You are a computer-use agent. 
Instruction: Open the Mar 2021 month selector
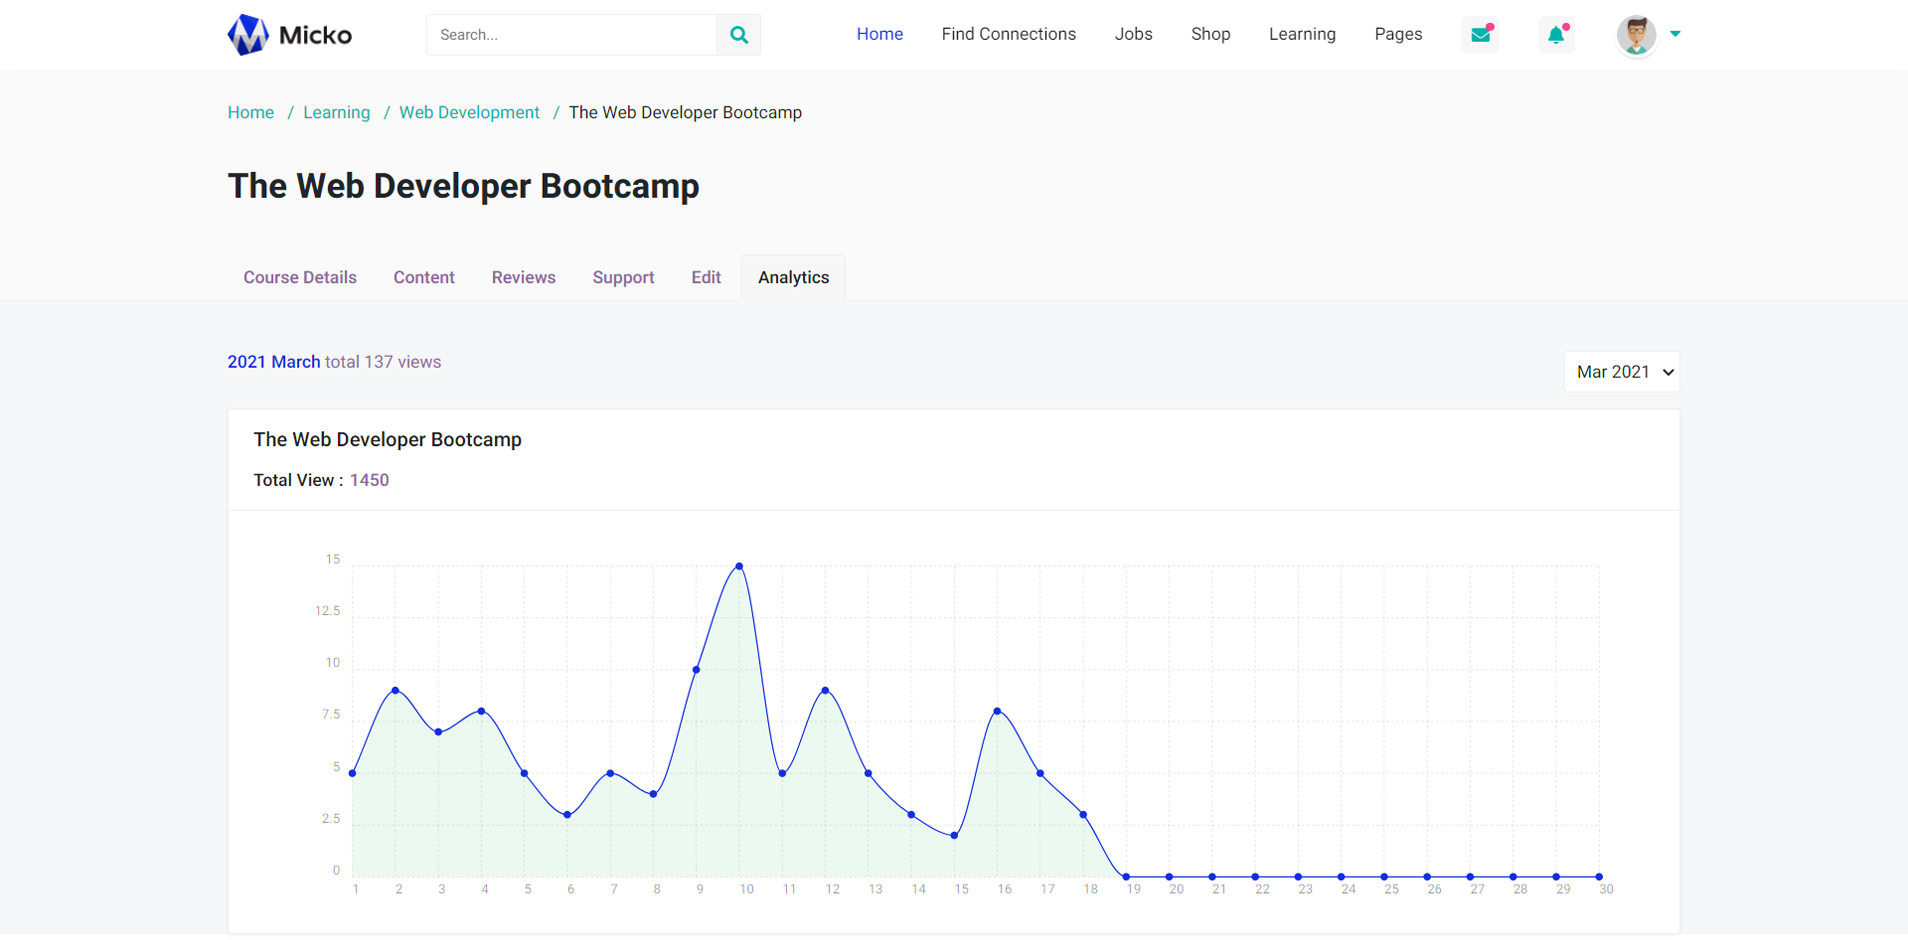(1621, 372)
